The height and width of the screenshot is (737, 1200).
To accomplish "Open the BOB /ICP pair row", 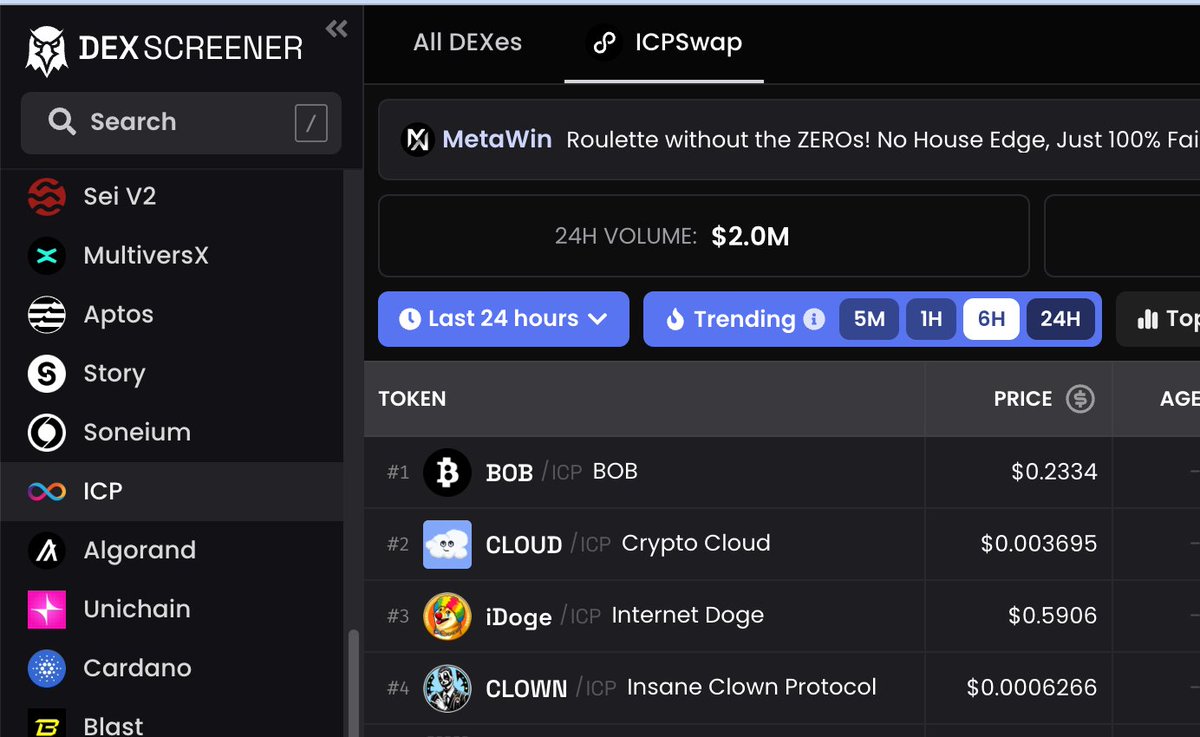I will pos(782,472).
